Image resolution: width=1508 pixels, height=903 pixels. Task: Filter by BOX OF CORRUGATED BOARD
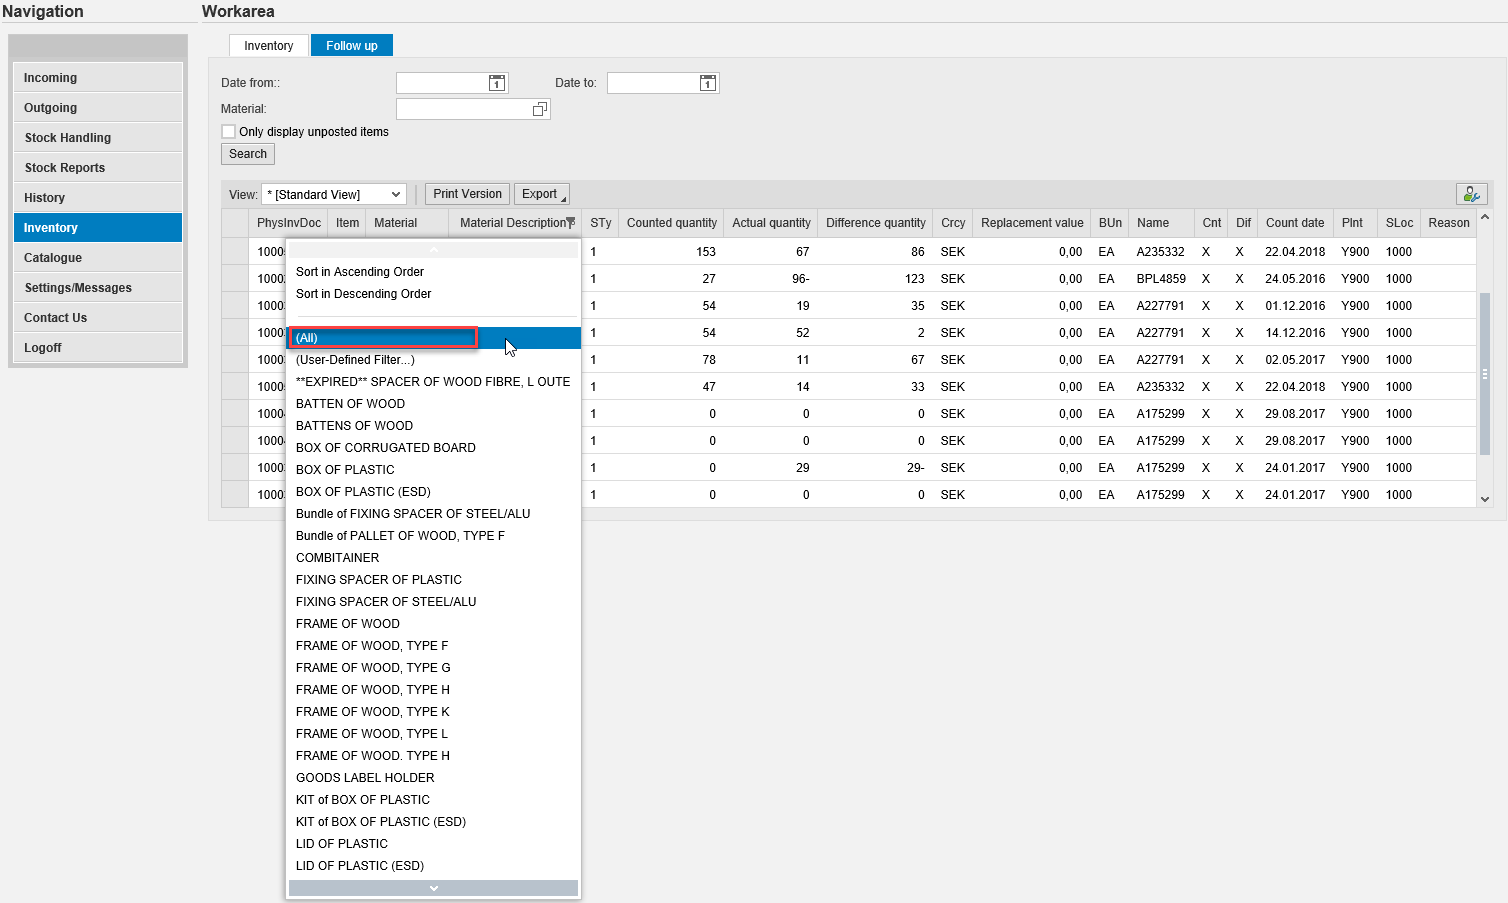coord(433,448)
